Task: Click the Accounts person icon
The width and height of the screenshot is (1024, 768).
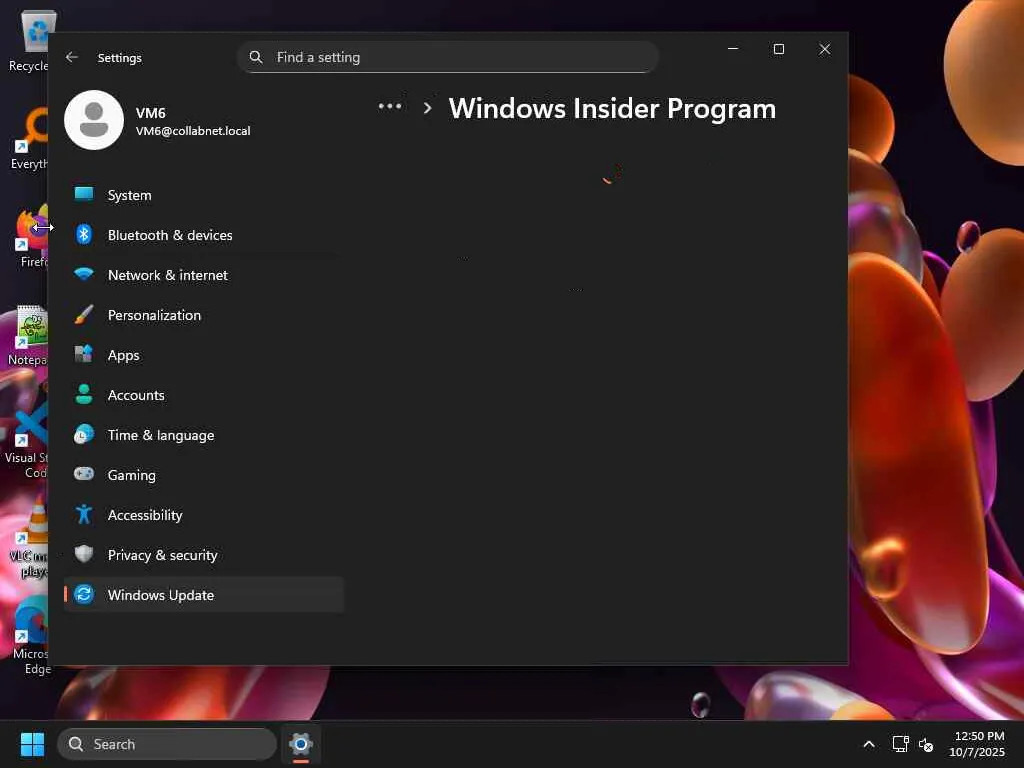Action: (84, 394)
